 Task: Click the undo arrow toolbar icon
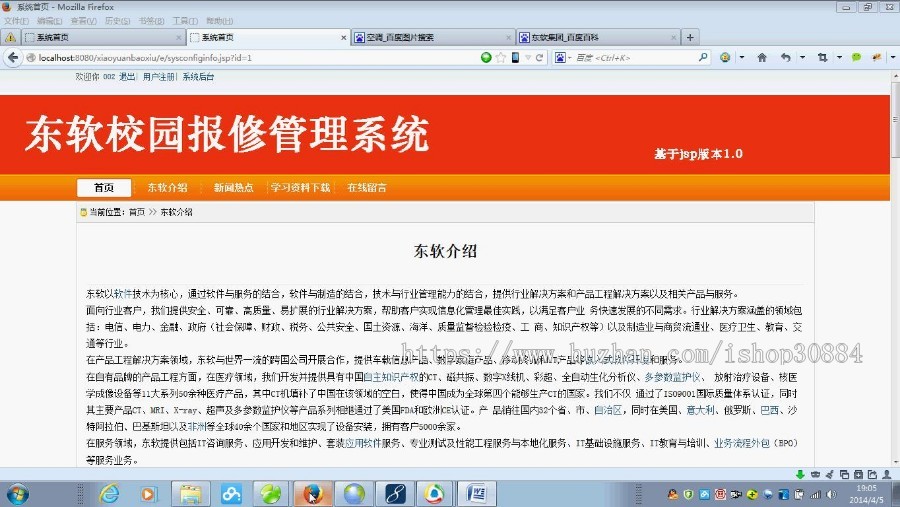[786, 57]
